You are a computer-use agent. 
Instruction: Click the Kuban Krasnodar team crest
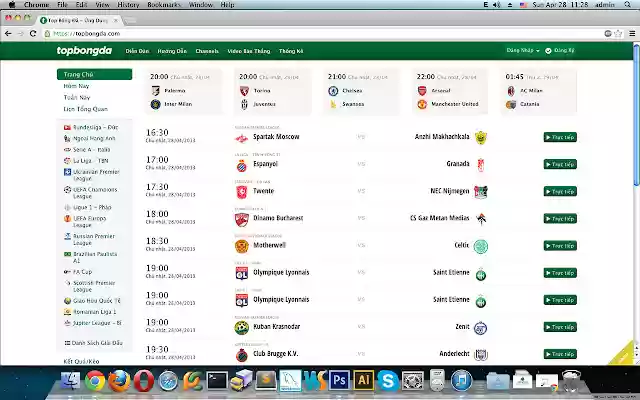242,327
